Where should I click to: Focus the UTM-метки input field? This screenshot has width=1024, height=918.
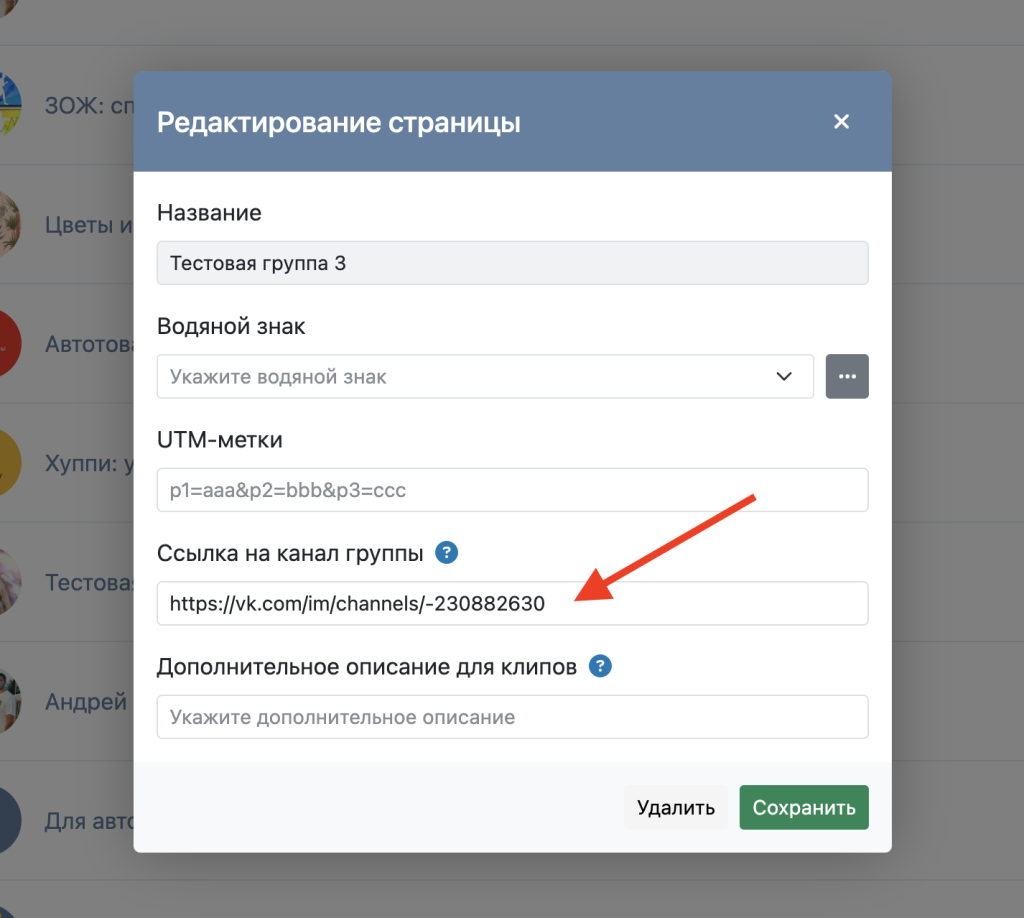point(512,490)
